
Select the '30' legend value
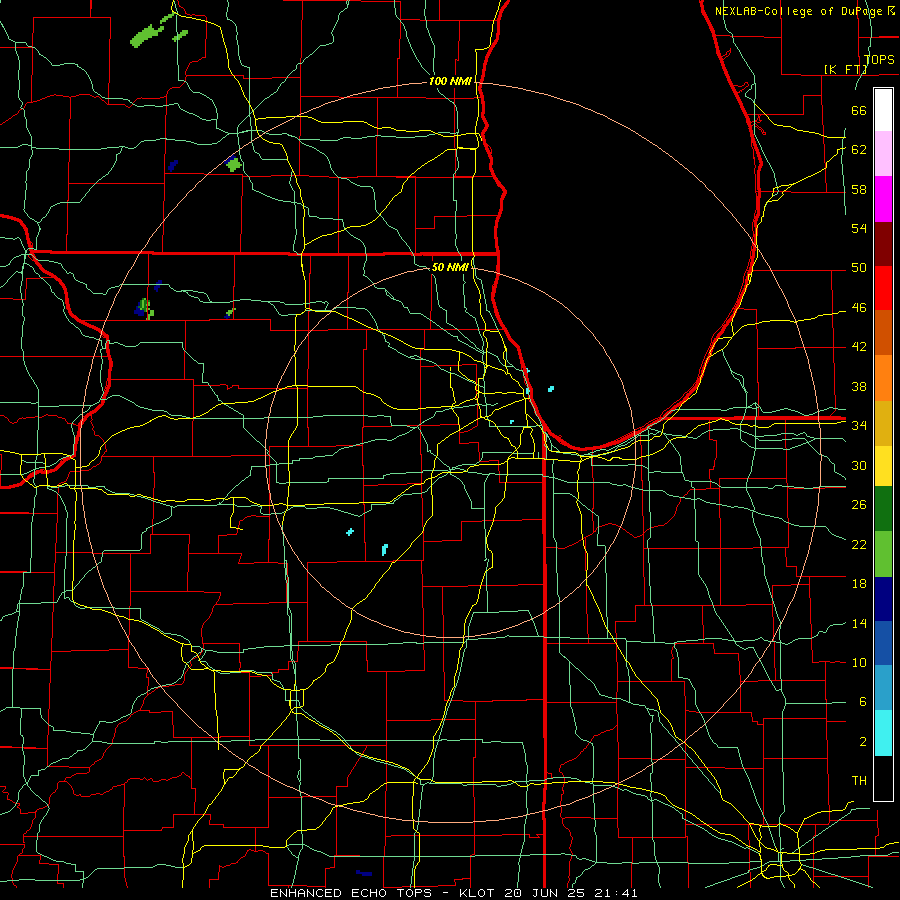(859, 465)
